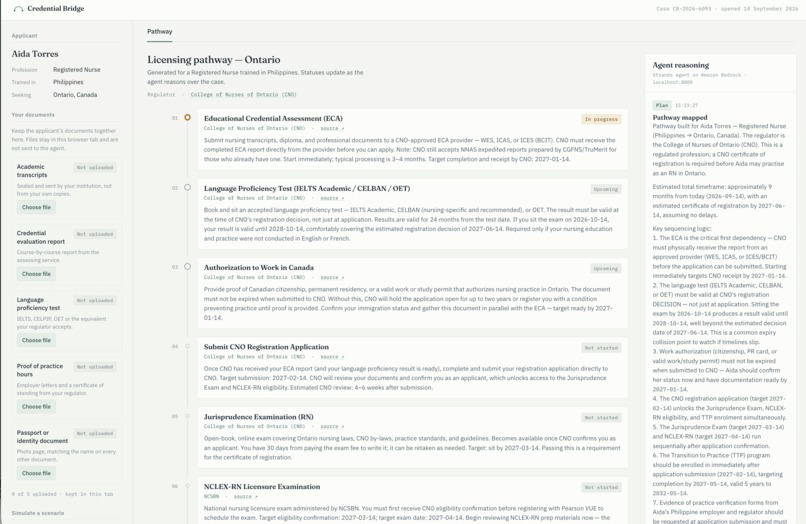Click Not uploaded badge on Passport or identity document
806x524 pixels.
point(95,433)
